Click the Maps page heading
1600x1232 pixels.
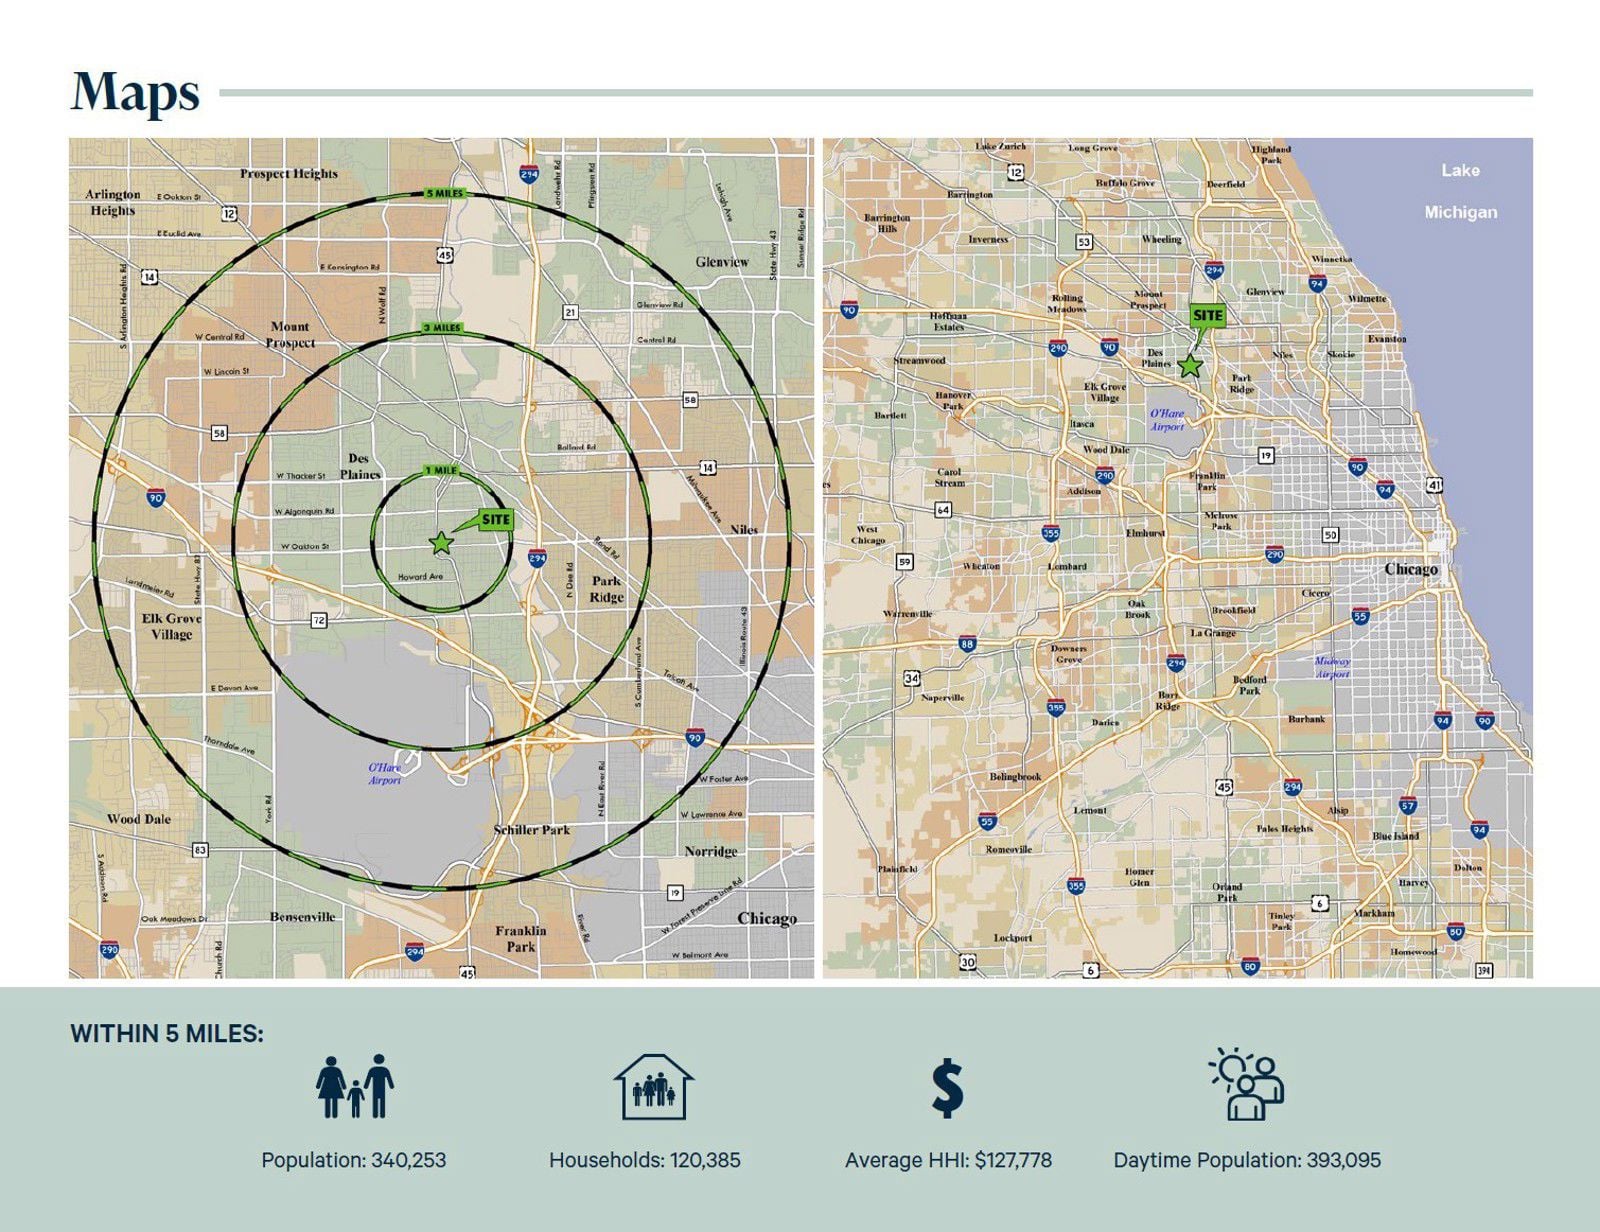[x=135, y=92]
